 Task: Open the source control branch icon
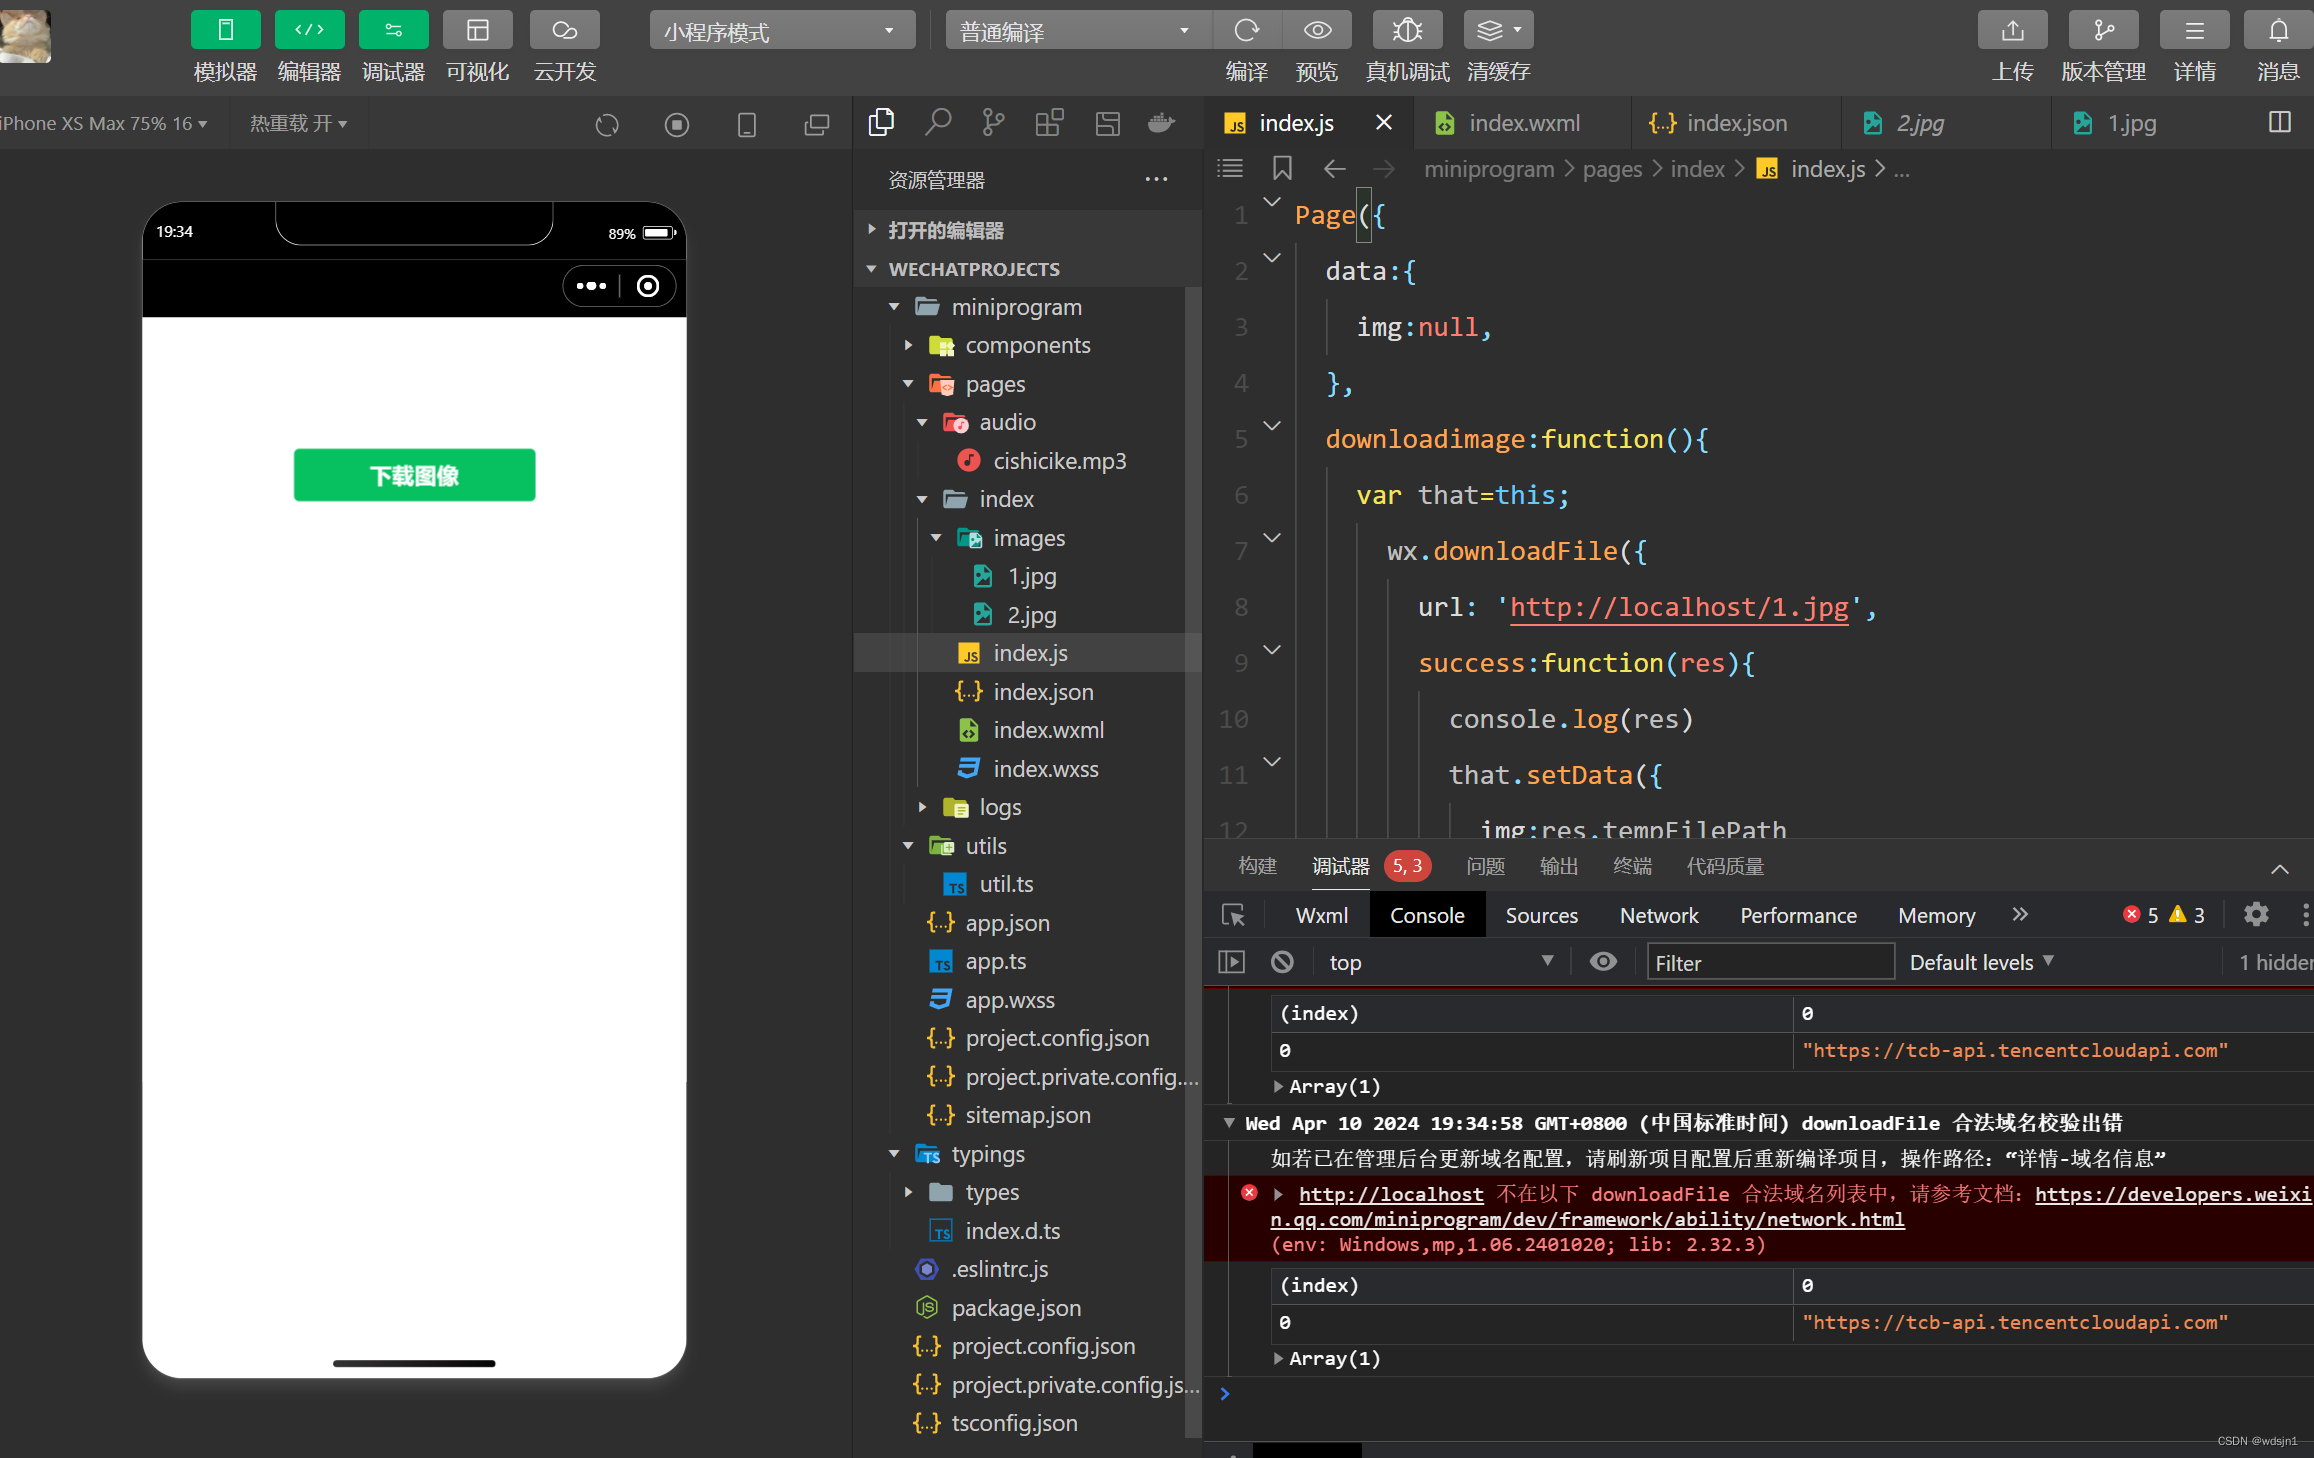(x=993, y=123)
